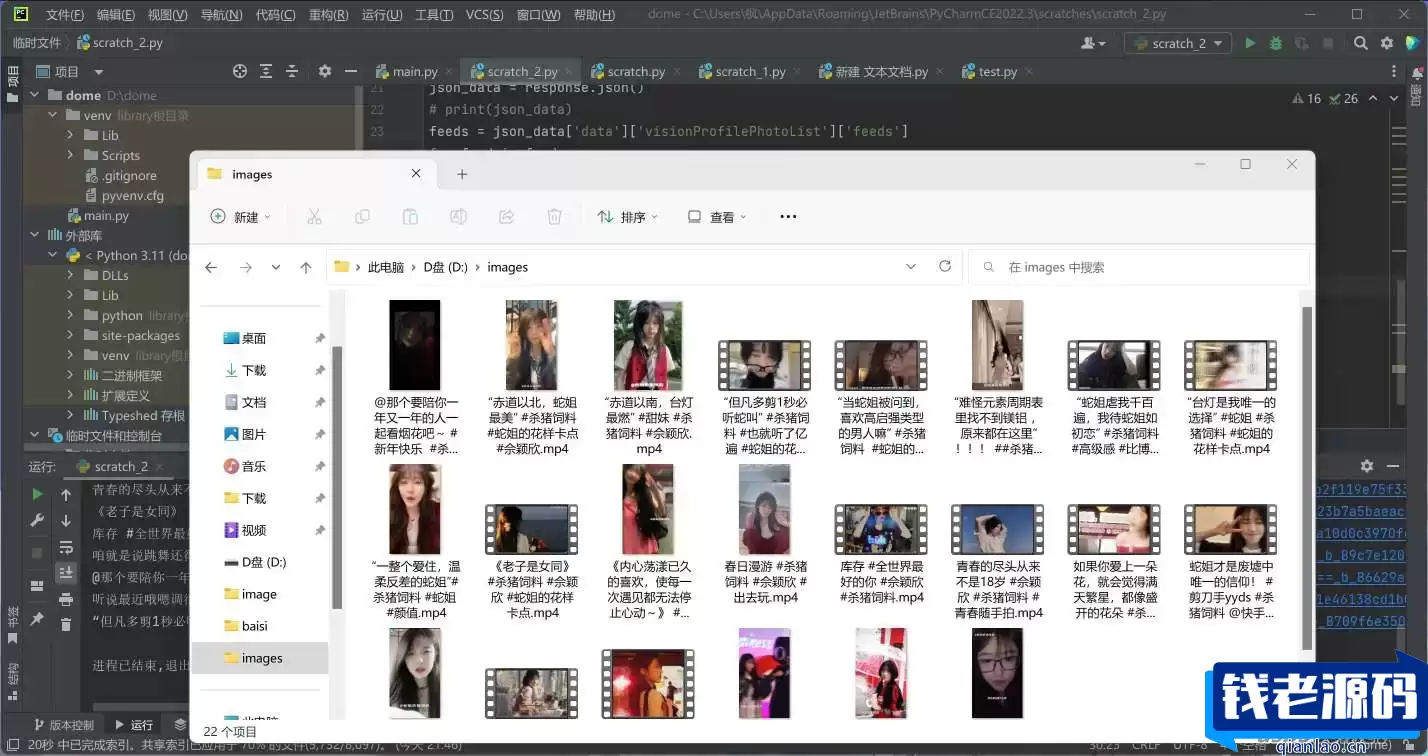This screenshot has width=1428, height=756.
Task: Run scratch_2 with the green run icon
Action: pos(1250,43)
